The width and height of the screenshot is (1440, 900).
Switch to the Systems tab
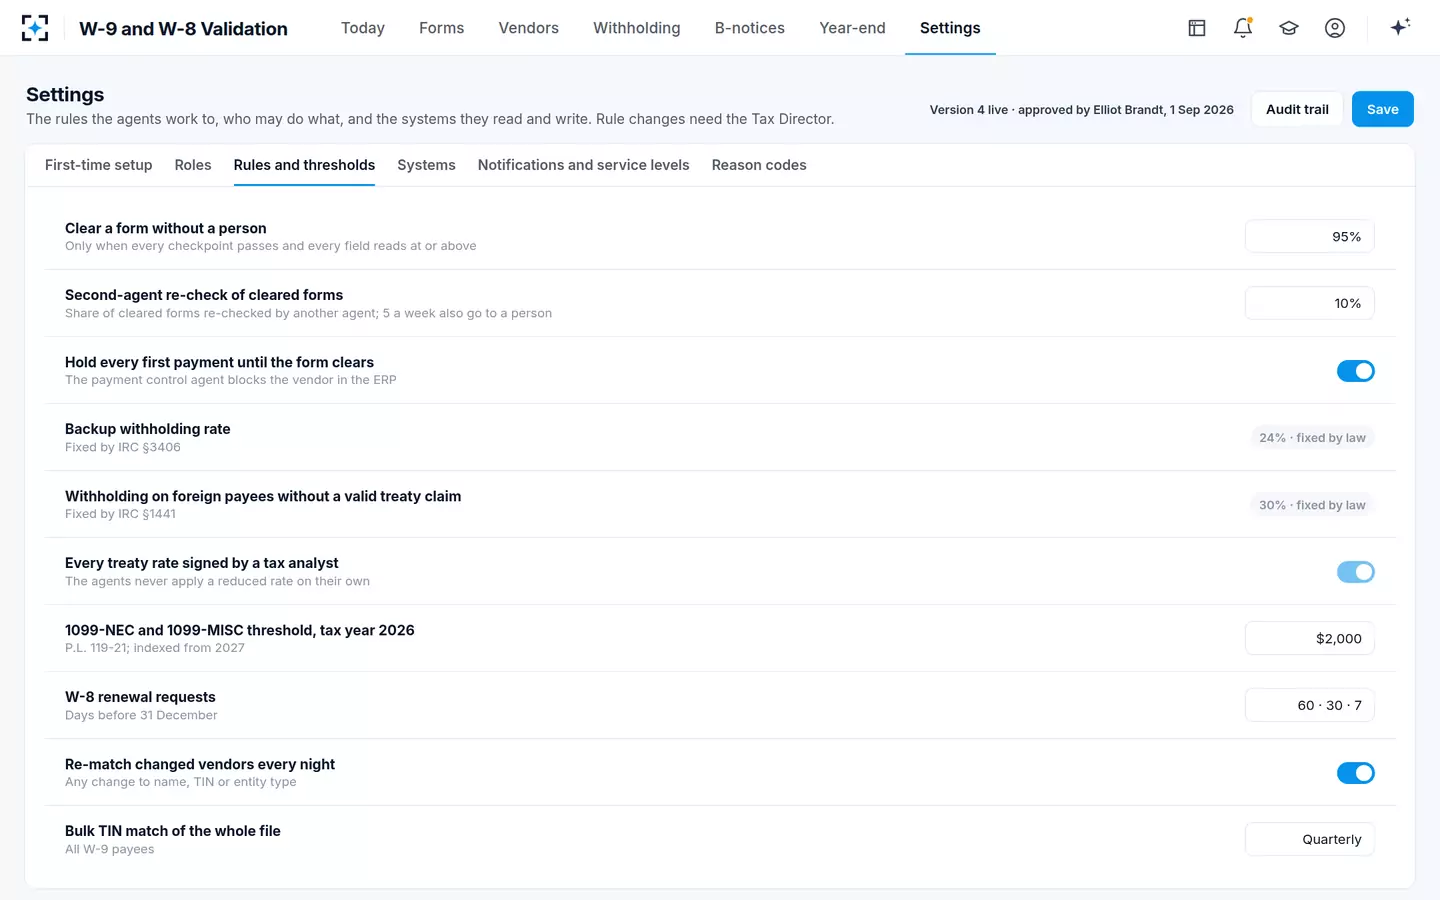tap(426, 165)
